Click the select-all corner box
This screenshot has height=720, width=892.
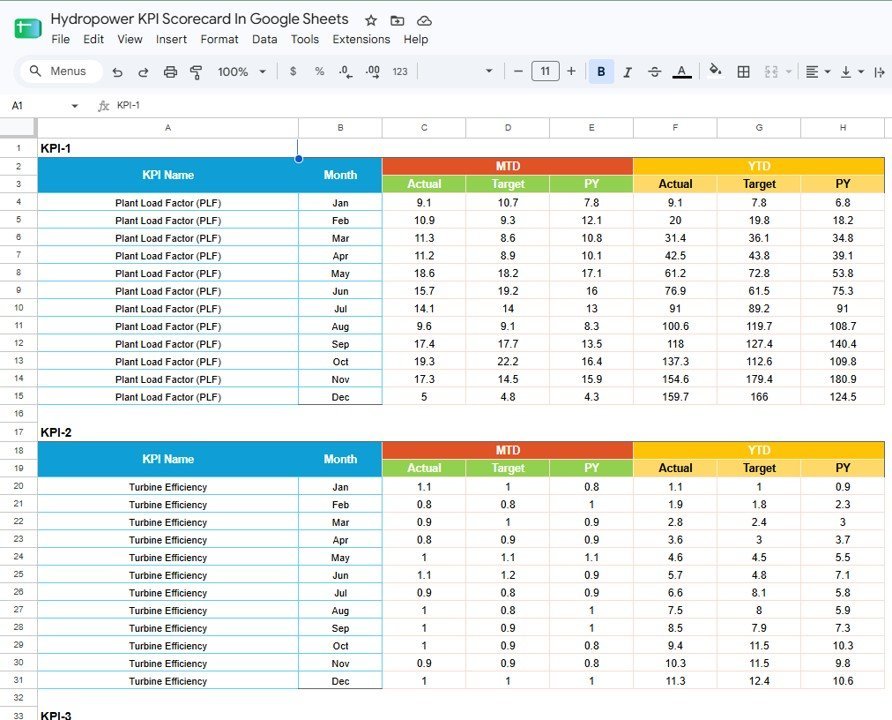(x=18, y=127)
